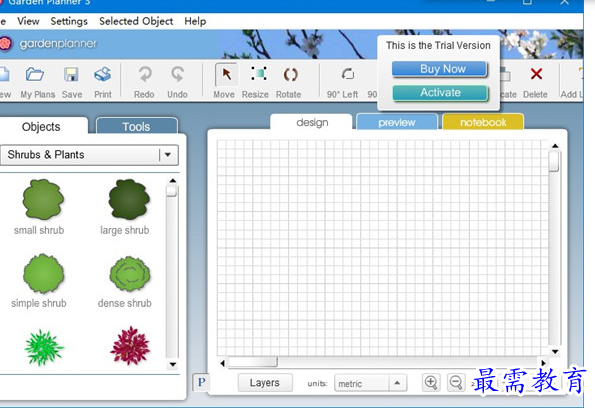Open the Settings menu
This screenshot has width=595, height=412.
(69, 21)
